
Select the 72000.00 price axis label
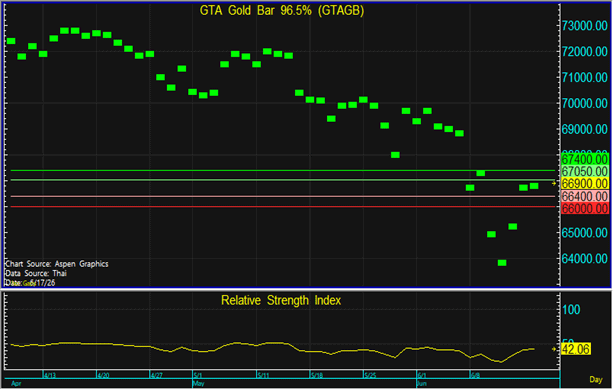[x=584, y=52]
